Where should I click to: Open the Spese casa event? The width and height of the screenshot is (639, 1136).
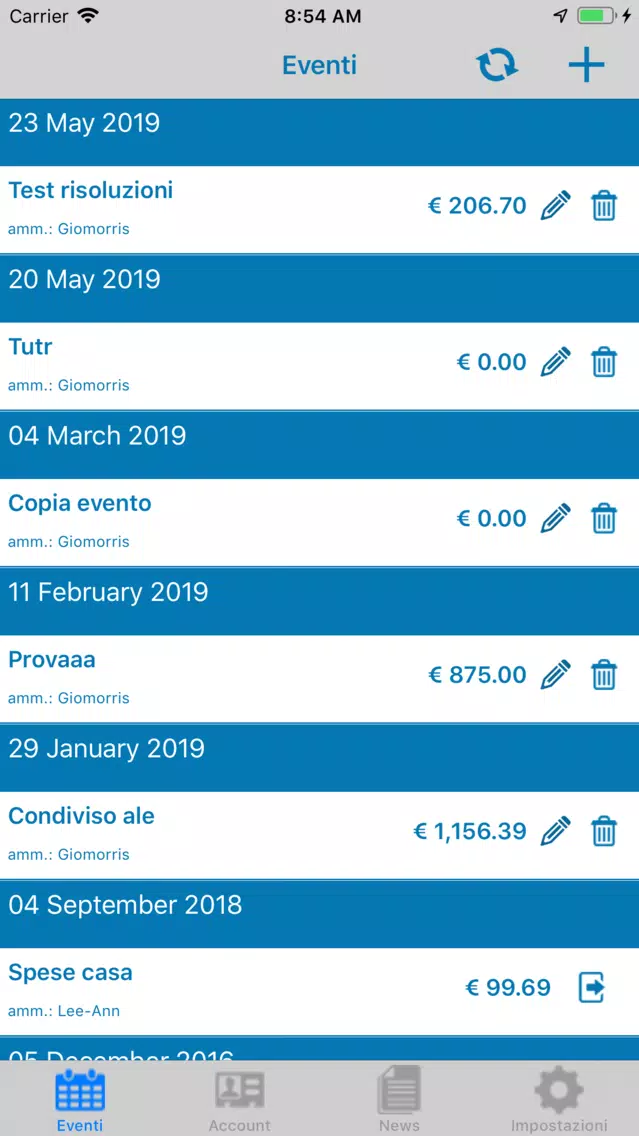coord(320,992)
